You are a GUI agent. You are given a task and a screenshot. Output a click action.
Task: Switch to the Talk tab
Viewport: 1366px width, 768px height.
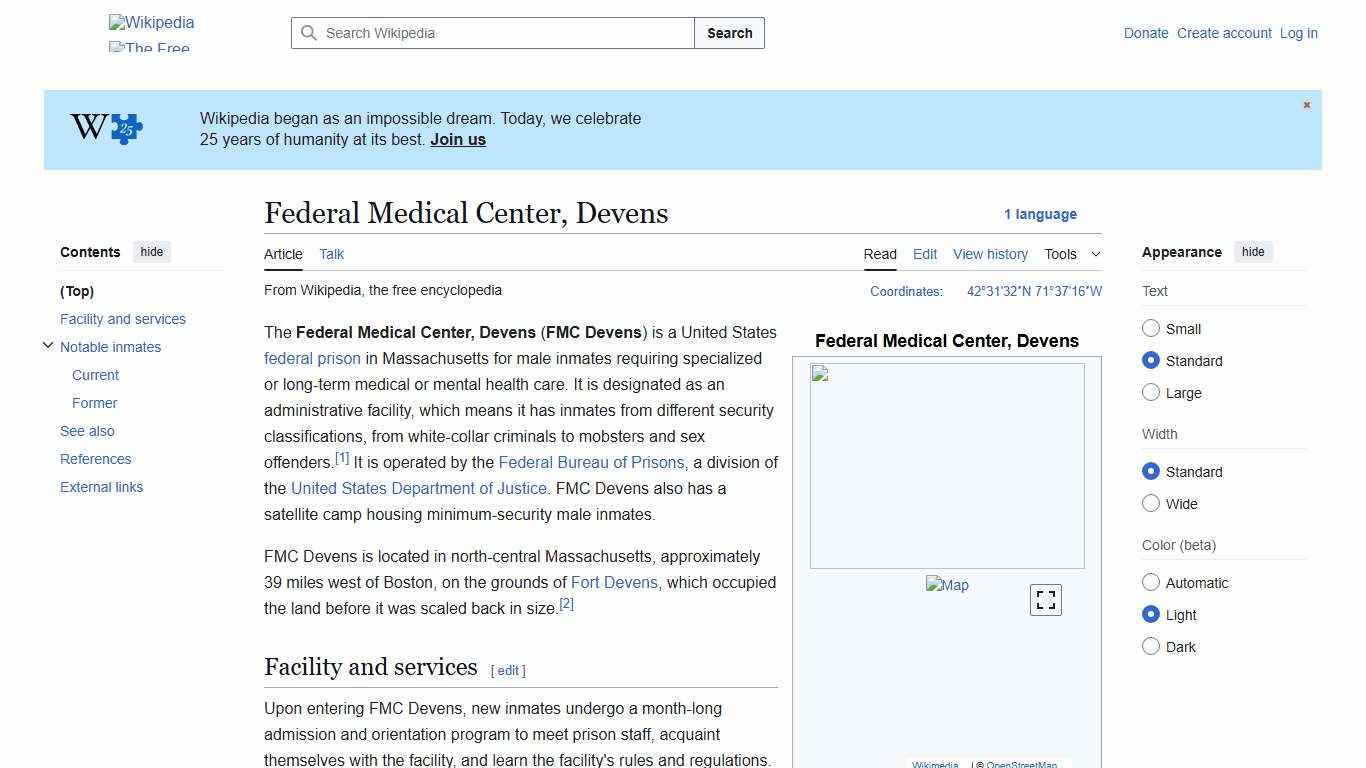tap(331, 254)
